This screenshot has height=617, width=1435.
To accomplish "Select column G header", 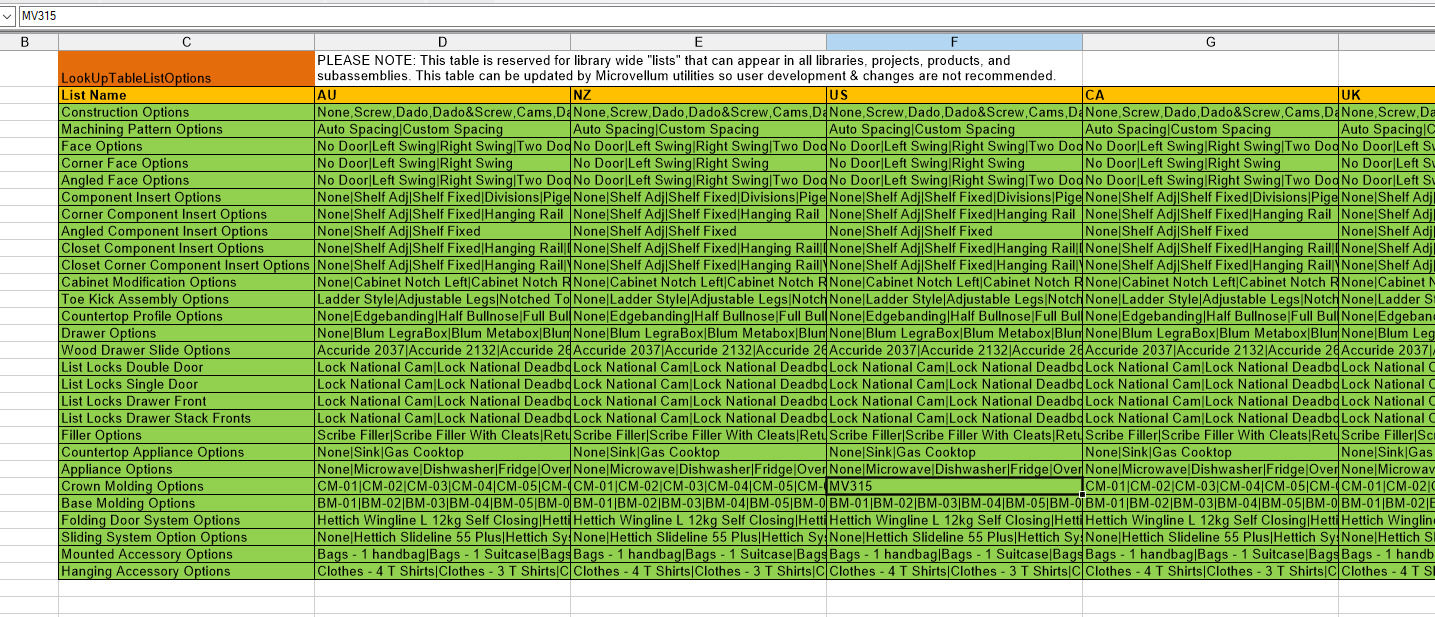I will (x=1210, y=42).
